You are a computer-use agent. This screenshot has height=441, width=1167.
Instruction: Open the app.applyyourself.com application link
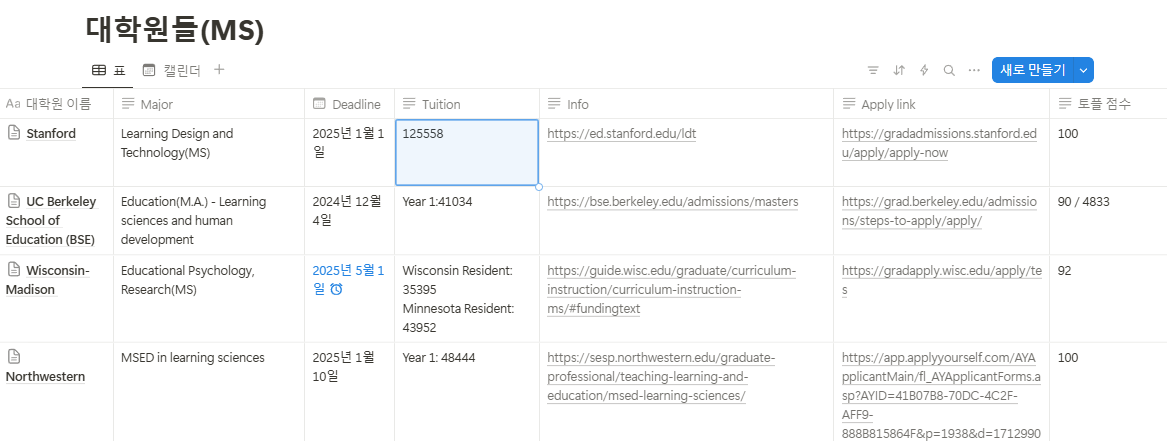(941, 396)
